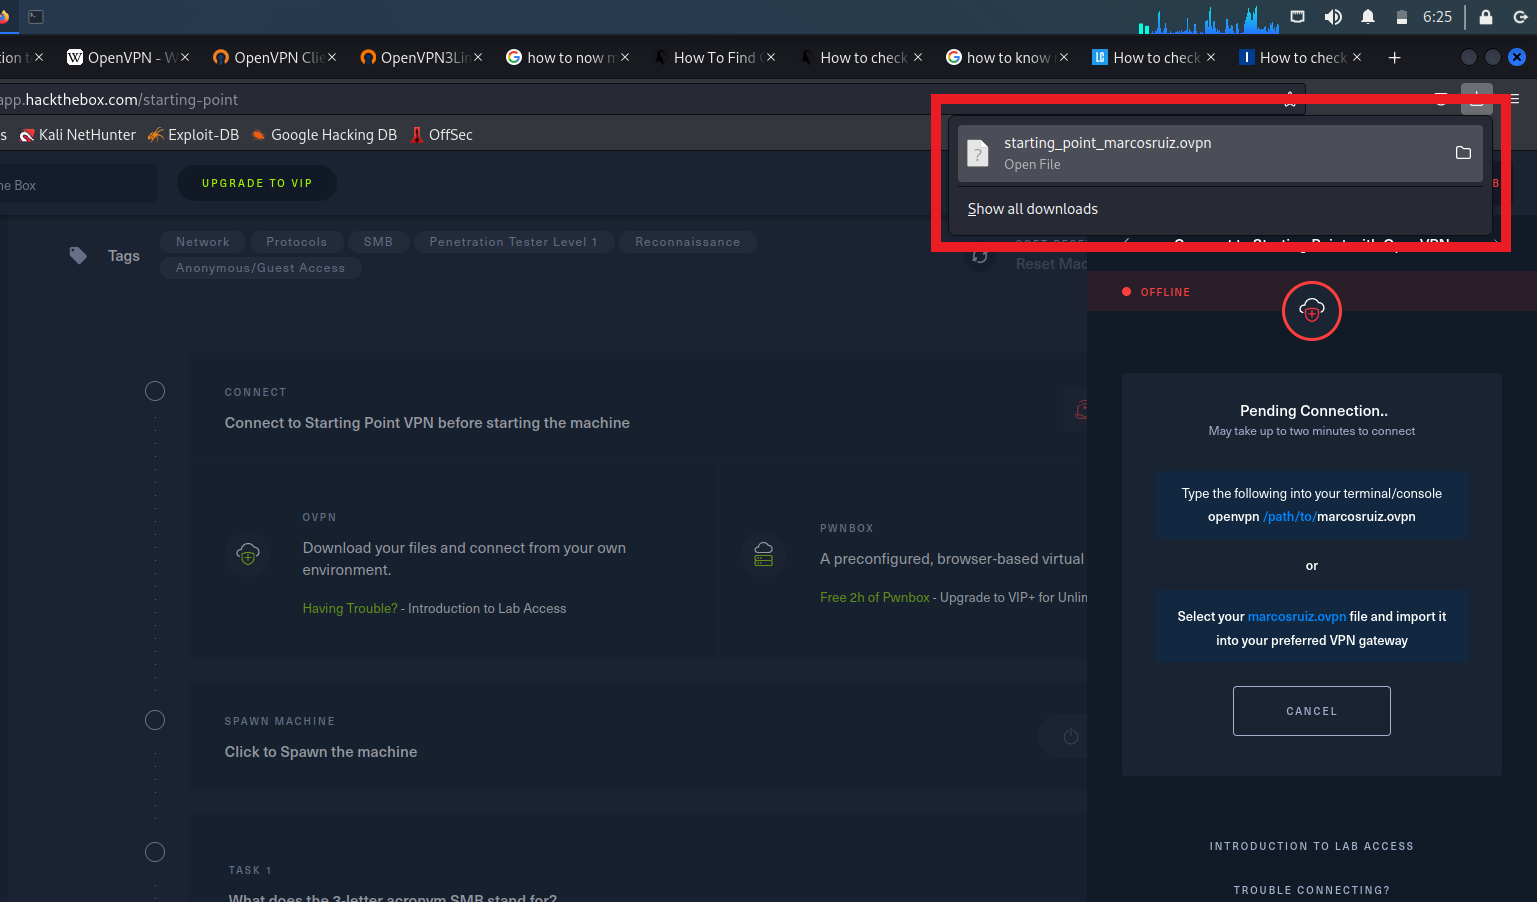Open the OVPN cloud download icon
This screenshot has height=902, width=1537.
coord(248,555)
